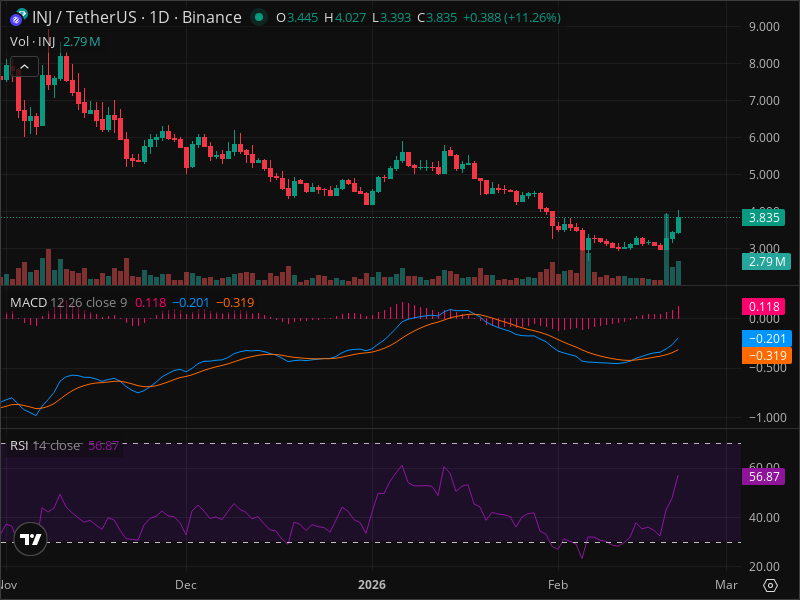The width and height of the screenshot is (800, 600).
Task: Click the 5.000 price scale label
Action: coord(764,174)
